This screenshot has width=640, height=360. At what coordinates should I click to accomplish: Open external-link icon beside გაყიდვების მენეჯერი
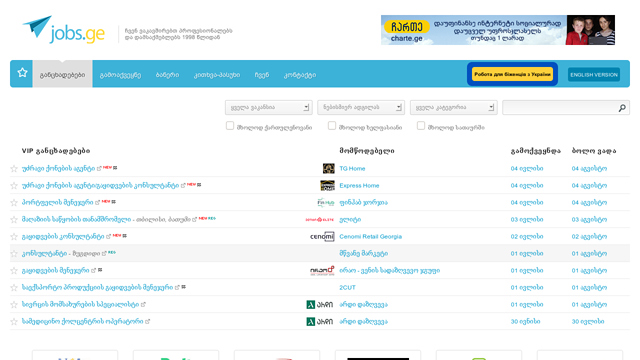[93, 270]
